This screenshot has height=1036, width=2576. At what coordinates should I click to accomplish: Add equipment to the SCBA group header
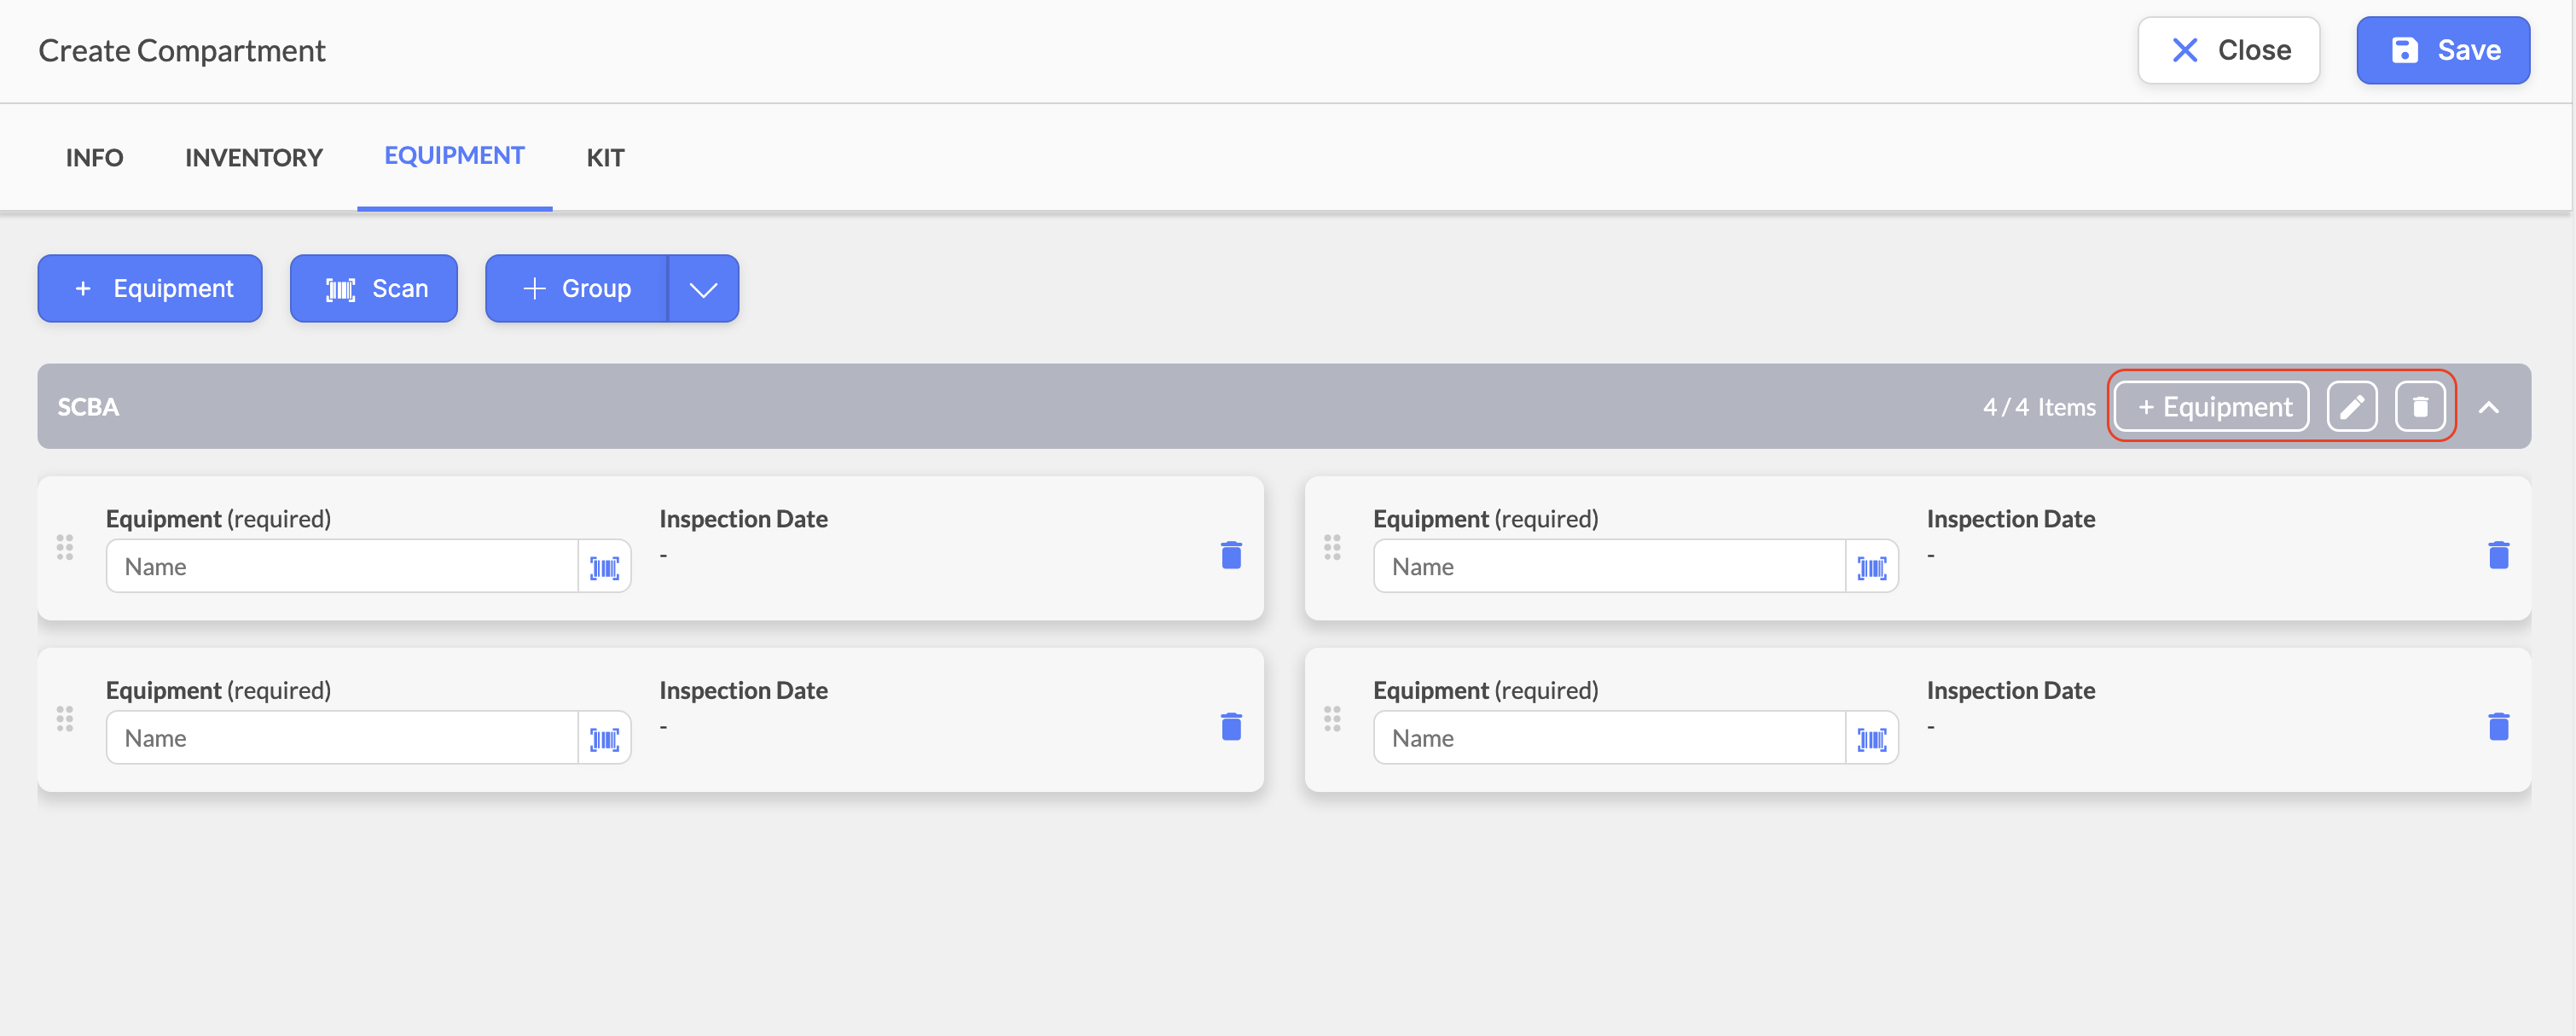tap(2211, 406)
